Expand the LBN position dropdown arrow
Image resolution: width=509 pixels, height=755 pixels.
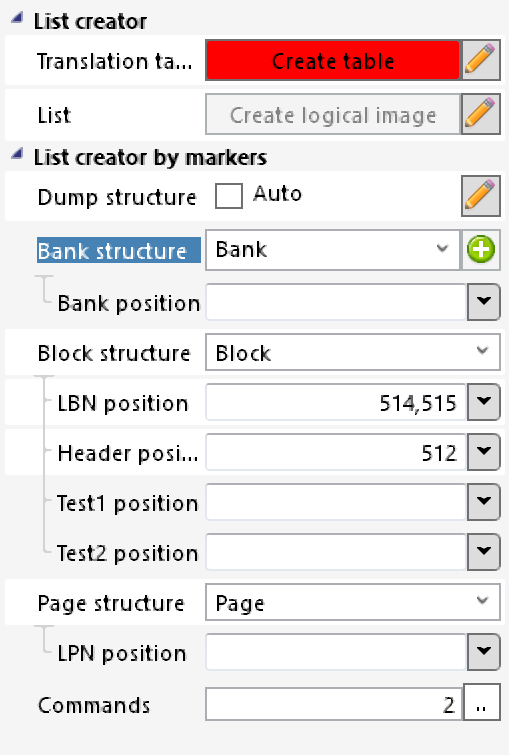(483, 402)
